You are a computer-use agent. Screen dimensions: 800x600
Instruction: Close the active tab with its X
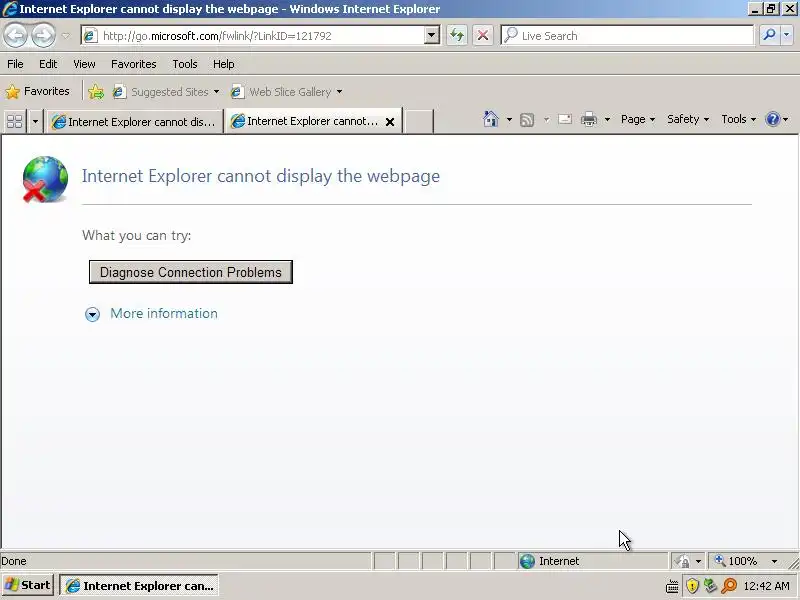[390, 121]
